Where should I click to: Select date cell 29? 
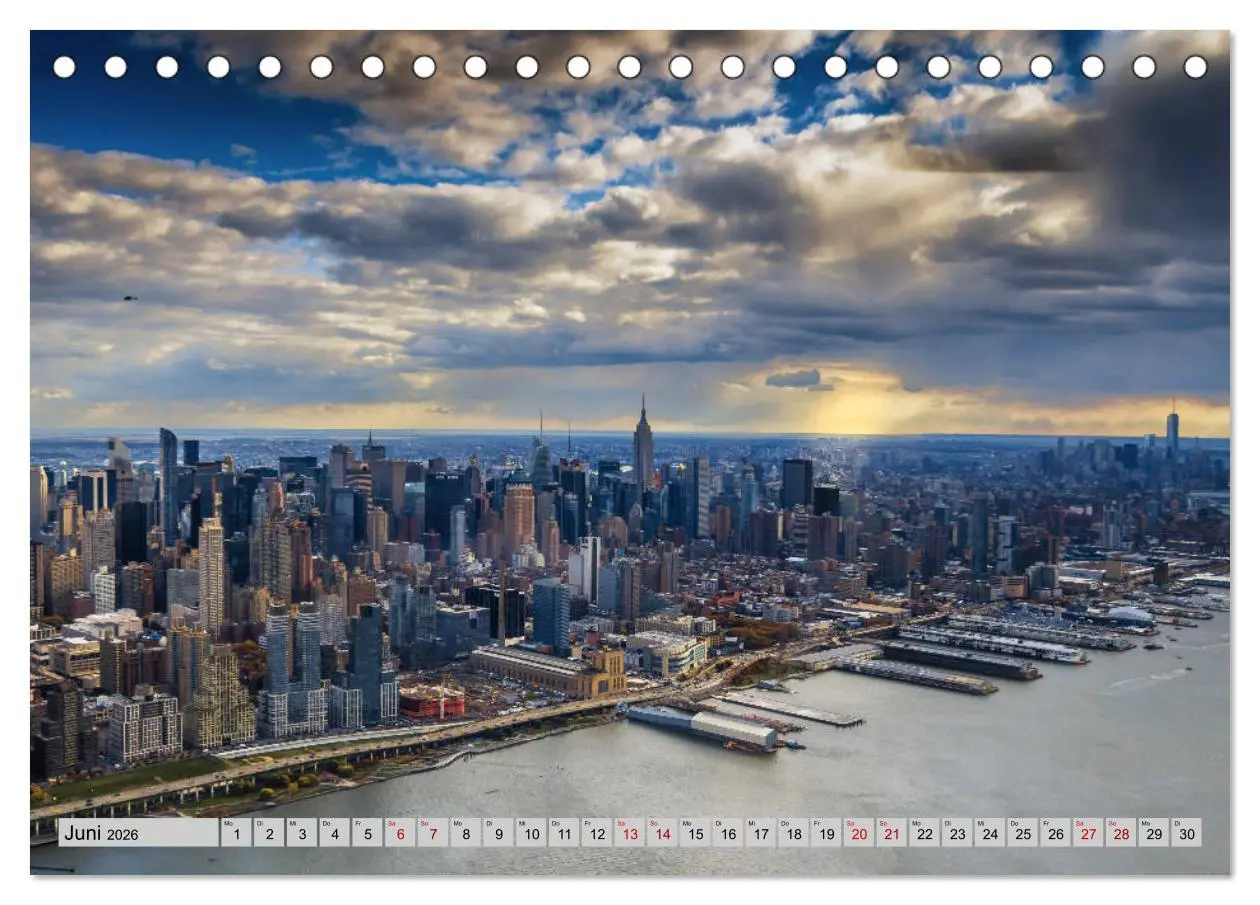click(1154, 833)
